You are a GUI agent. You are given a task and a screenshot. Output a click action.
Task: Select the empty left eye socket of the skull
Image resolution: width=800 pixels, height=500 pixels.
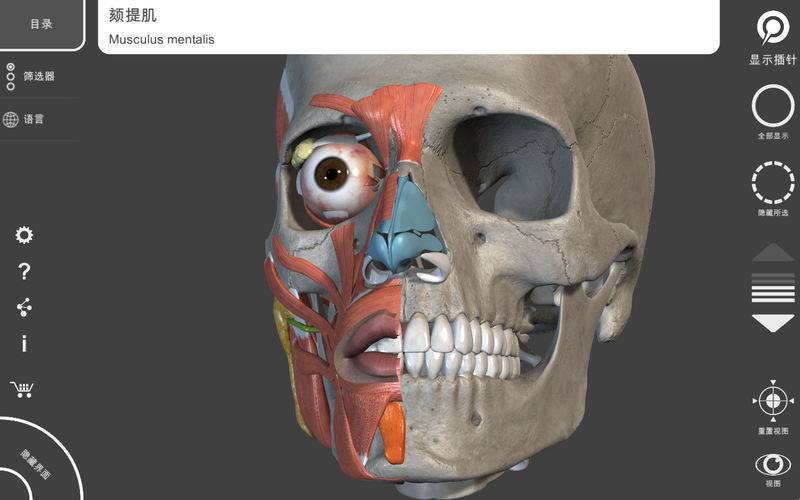click(513, 167)
